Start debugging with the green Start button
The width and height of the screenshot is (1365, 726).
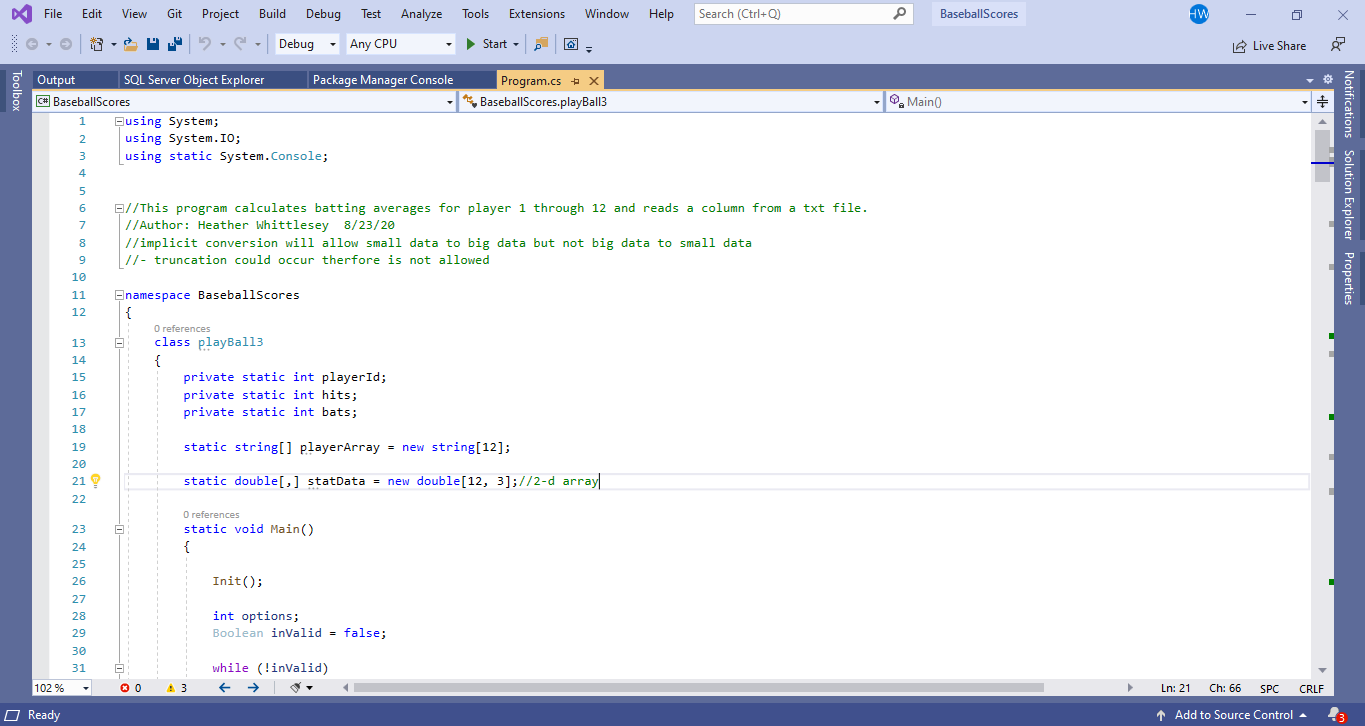[486, 44]
